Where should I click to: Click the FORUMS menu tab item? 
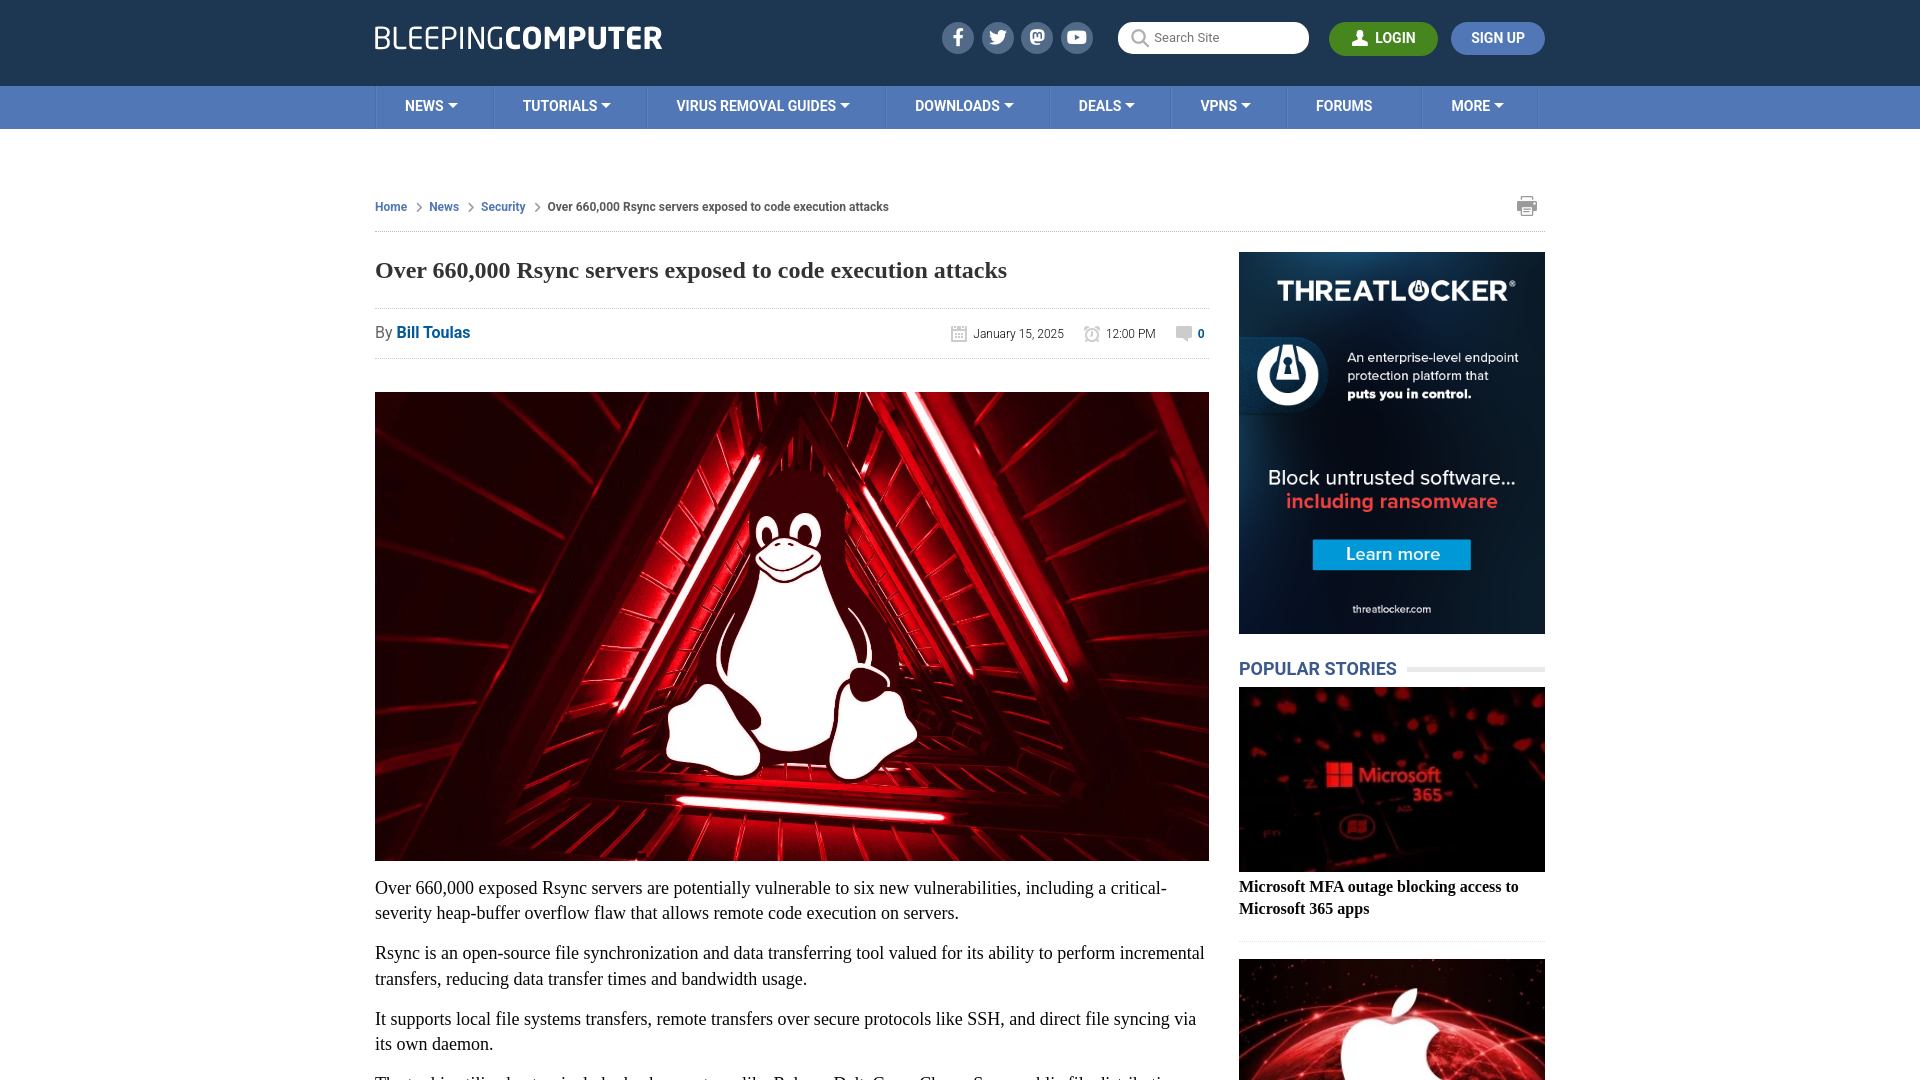[1344, 105]
